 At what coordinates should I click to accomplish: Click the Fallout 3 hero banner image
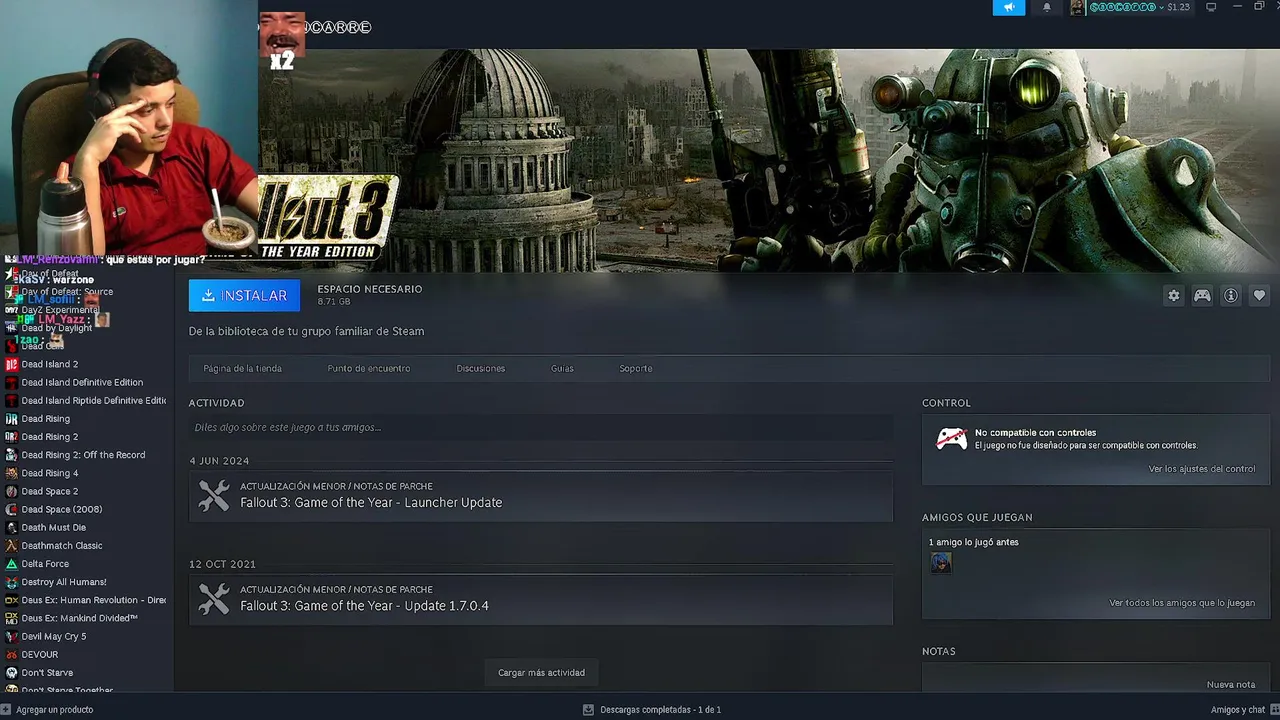769,160
